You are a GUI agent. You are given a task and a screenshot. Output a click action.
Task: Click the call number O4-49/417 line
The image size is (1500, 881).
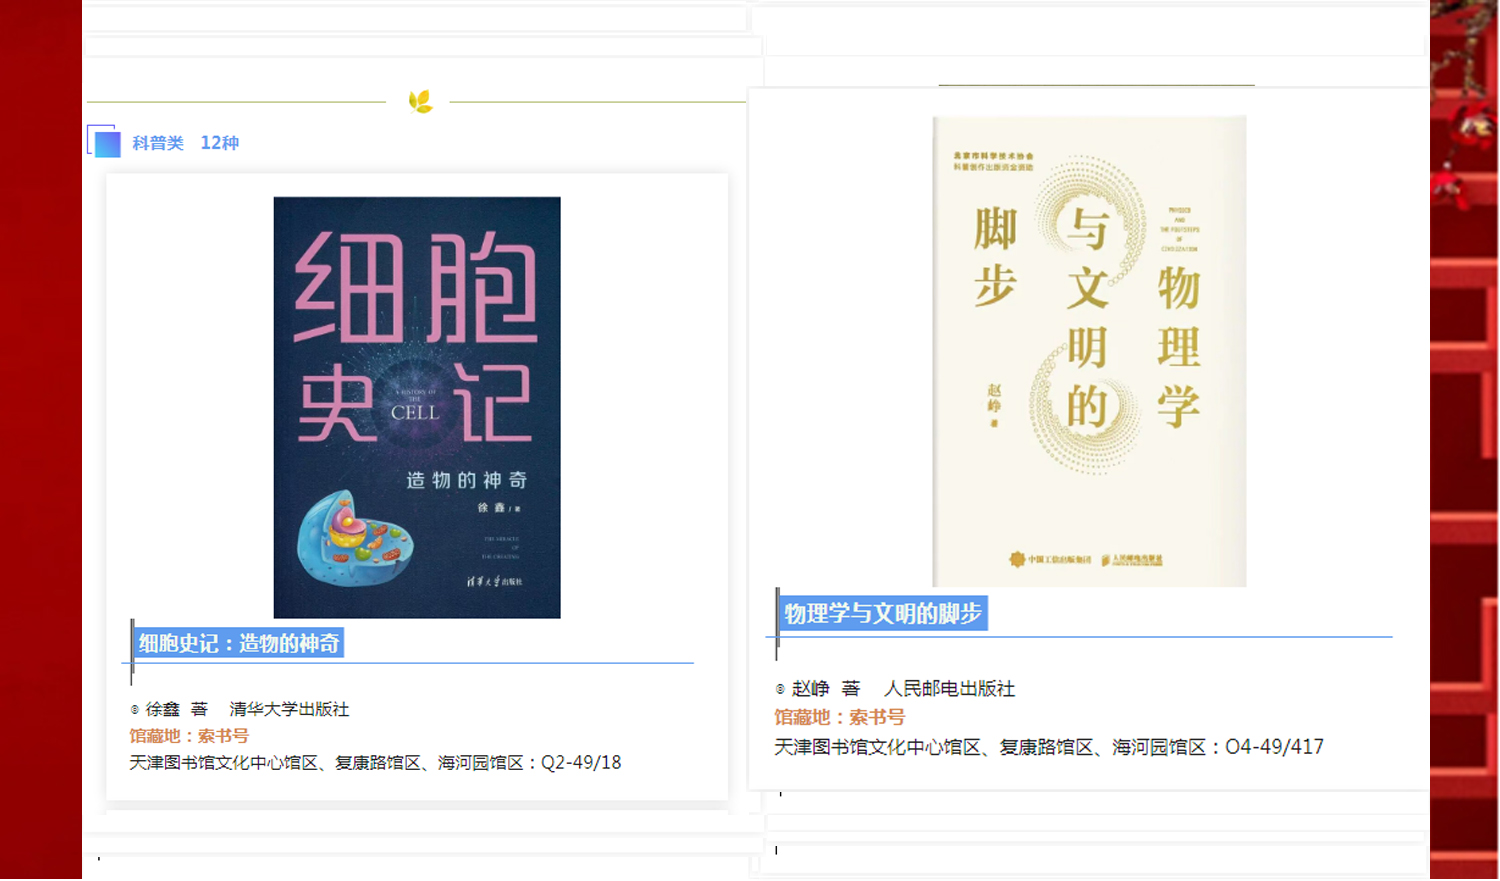tap(1049, 747)
